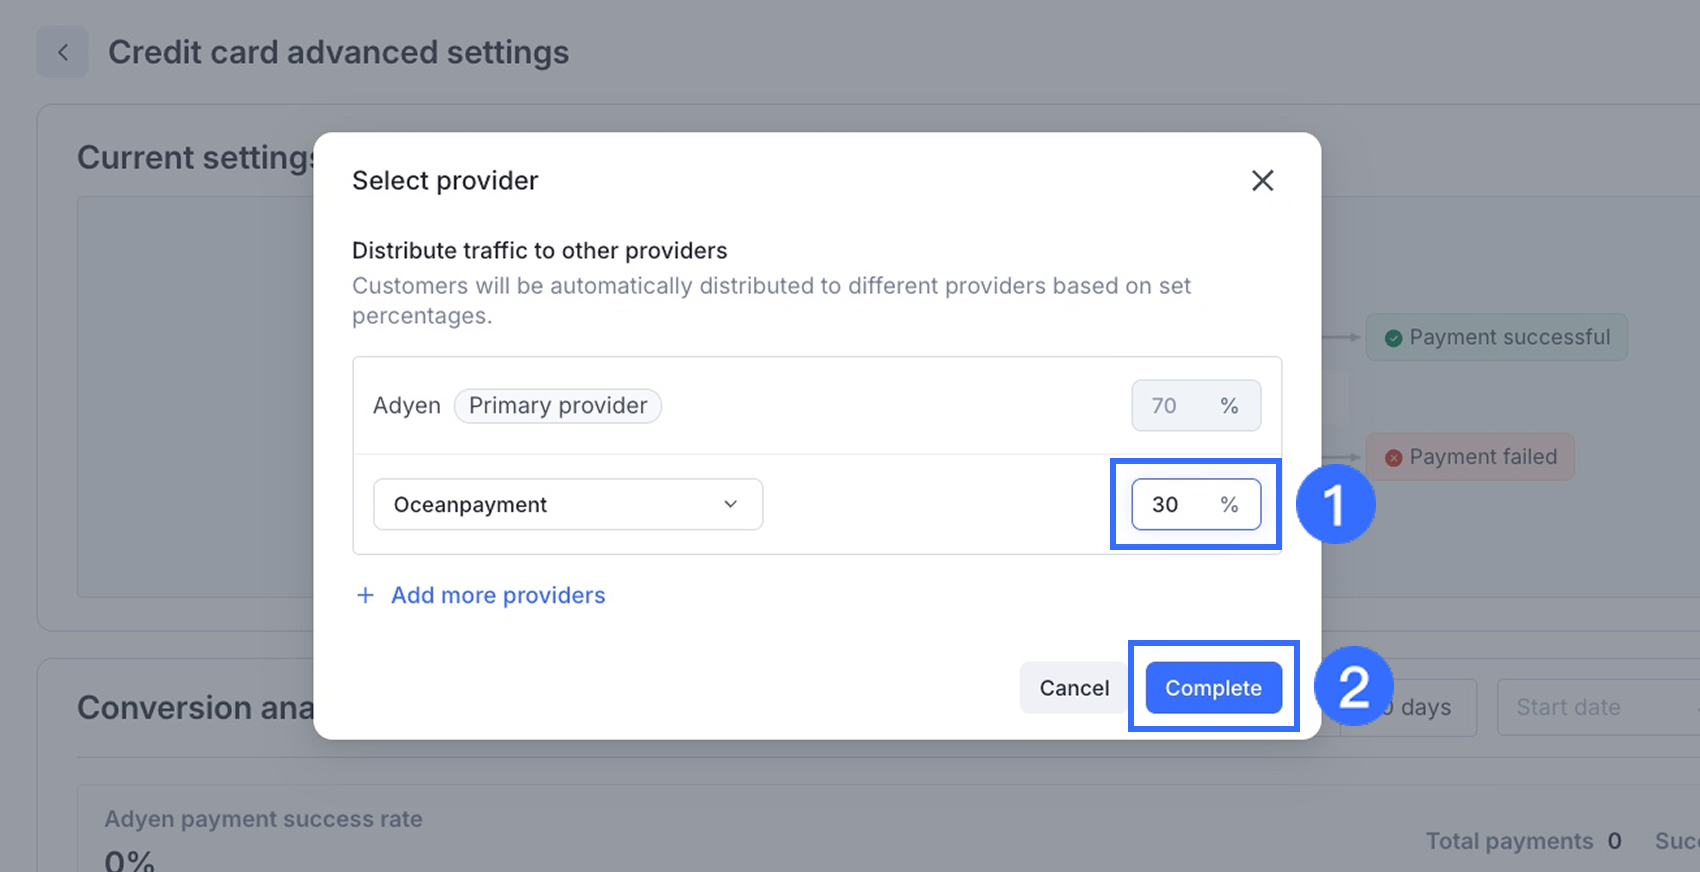Click the Primary provider badge
Viewport: 1700px width, 872px height.
[558, 406]
